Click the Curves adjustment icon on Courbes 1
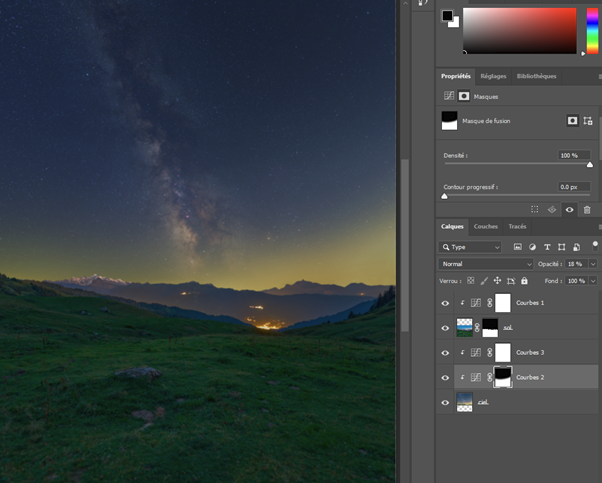602x483 pixels. 476,303
